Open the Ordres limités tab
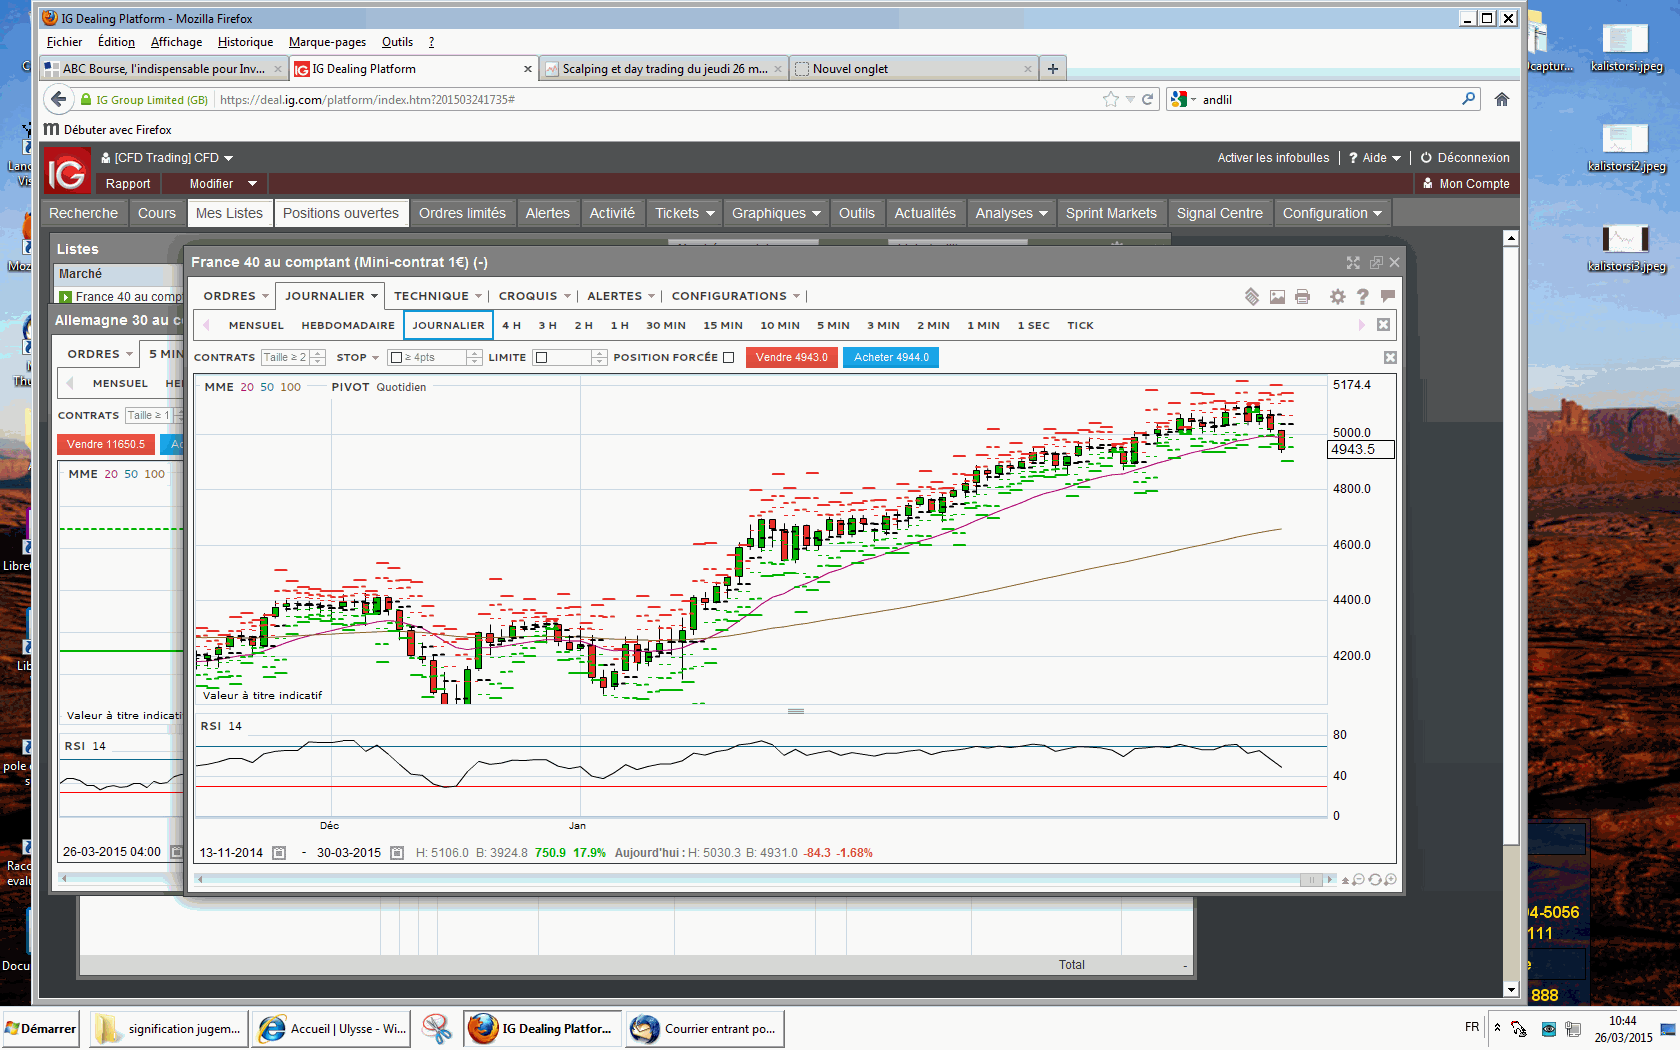Screen dimensions: 1680x1050 (x=462, y=213)
